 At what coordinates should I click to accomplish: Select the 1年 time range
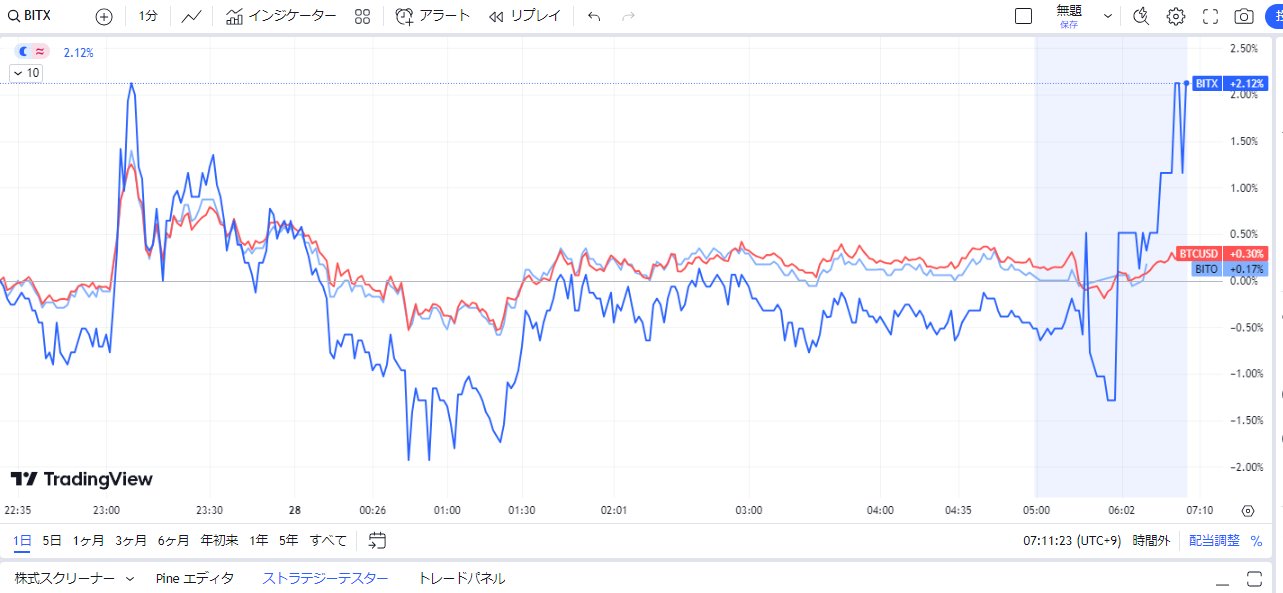pyautogui.click(x=259, y=540)
